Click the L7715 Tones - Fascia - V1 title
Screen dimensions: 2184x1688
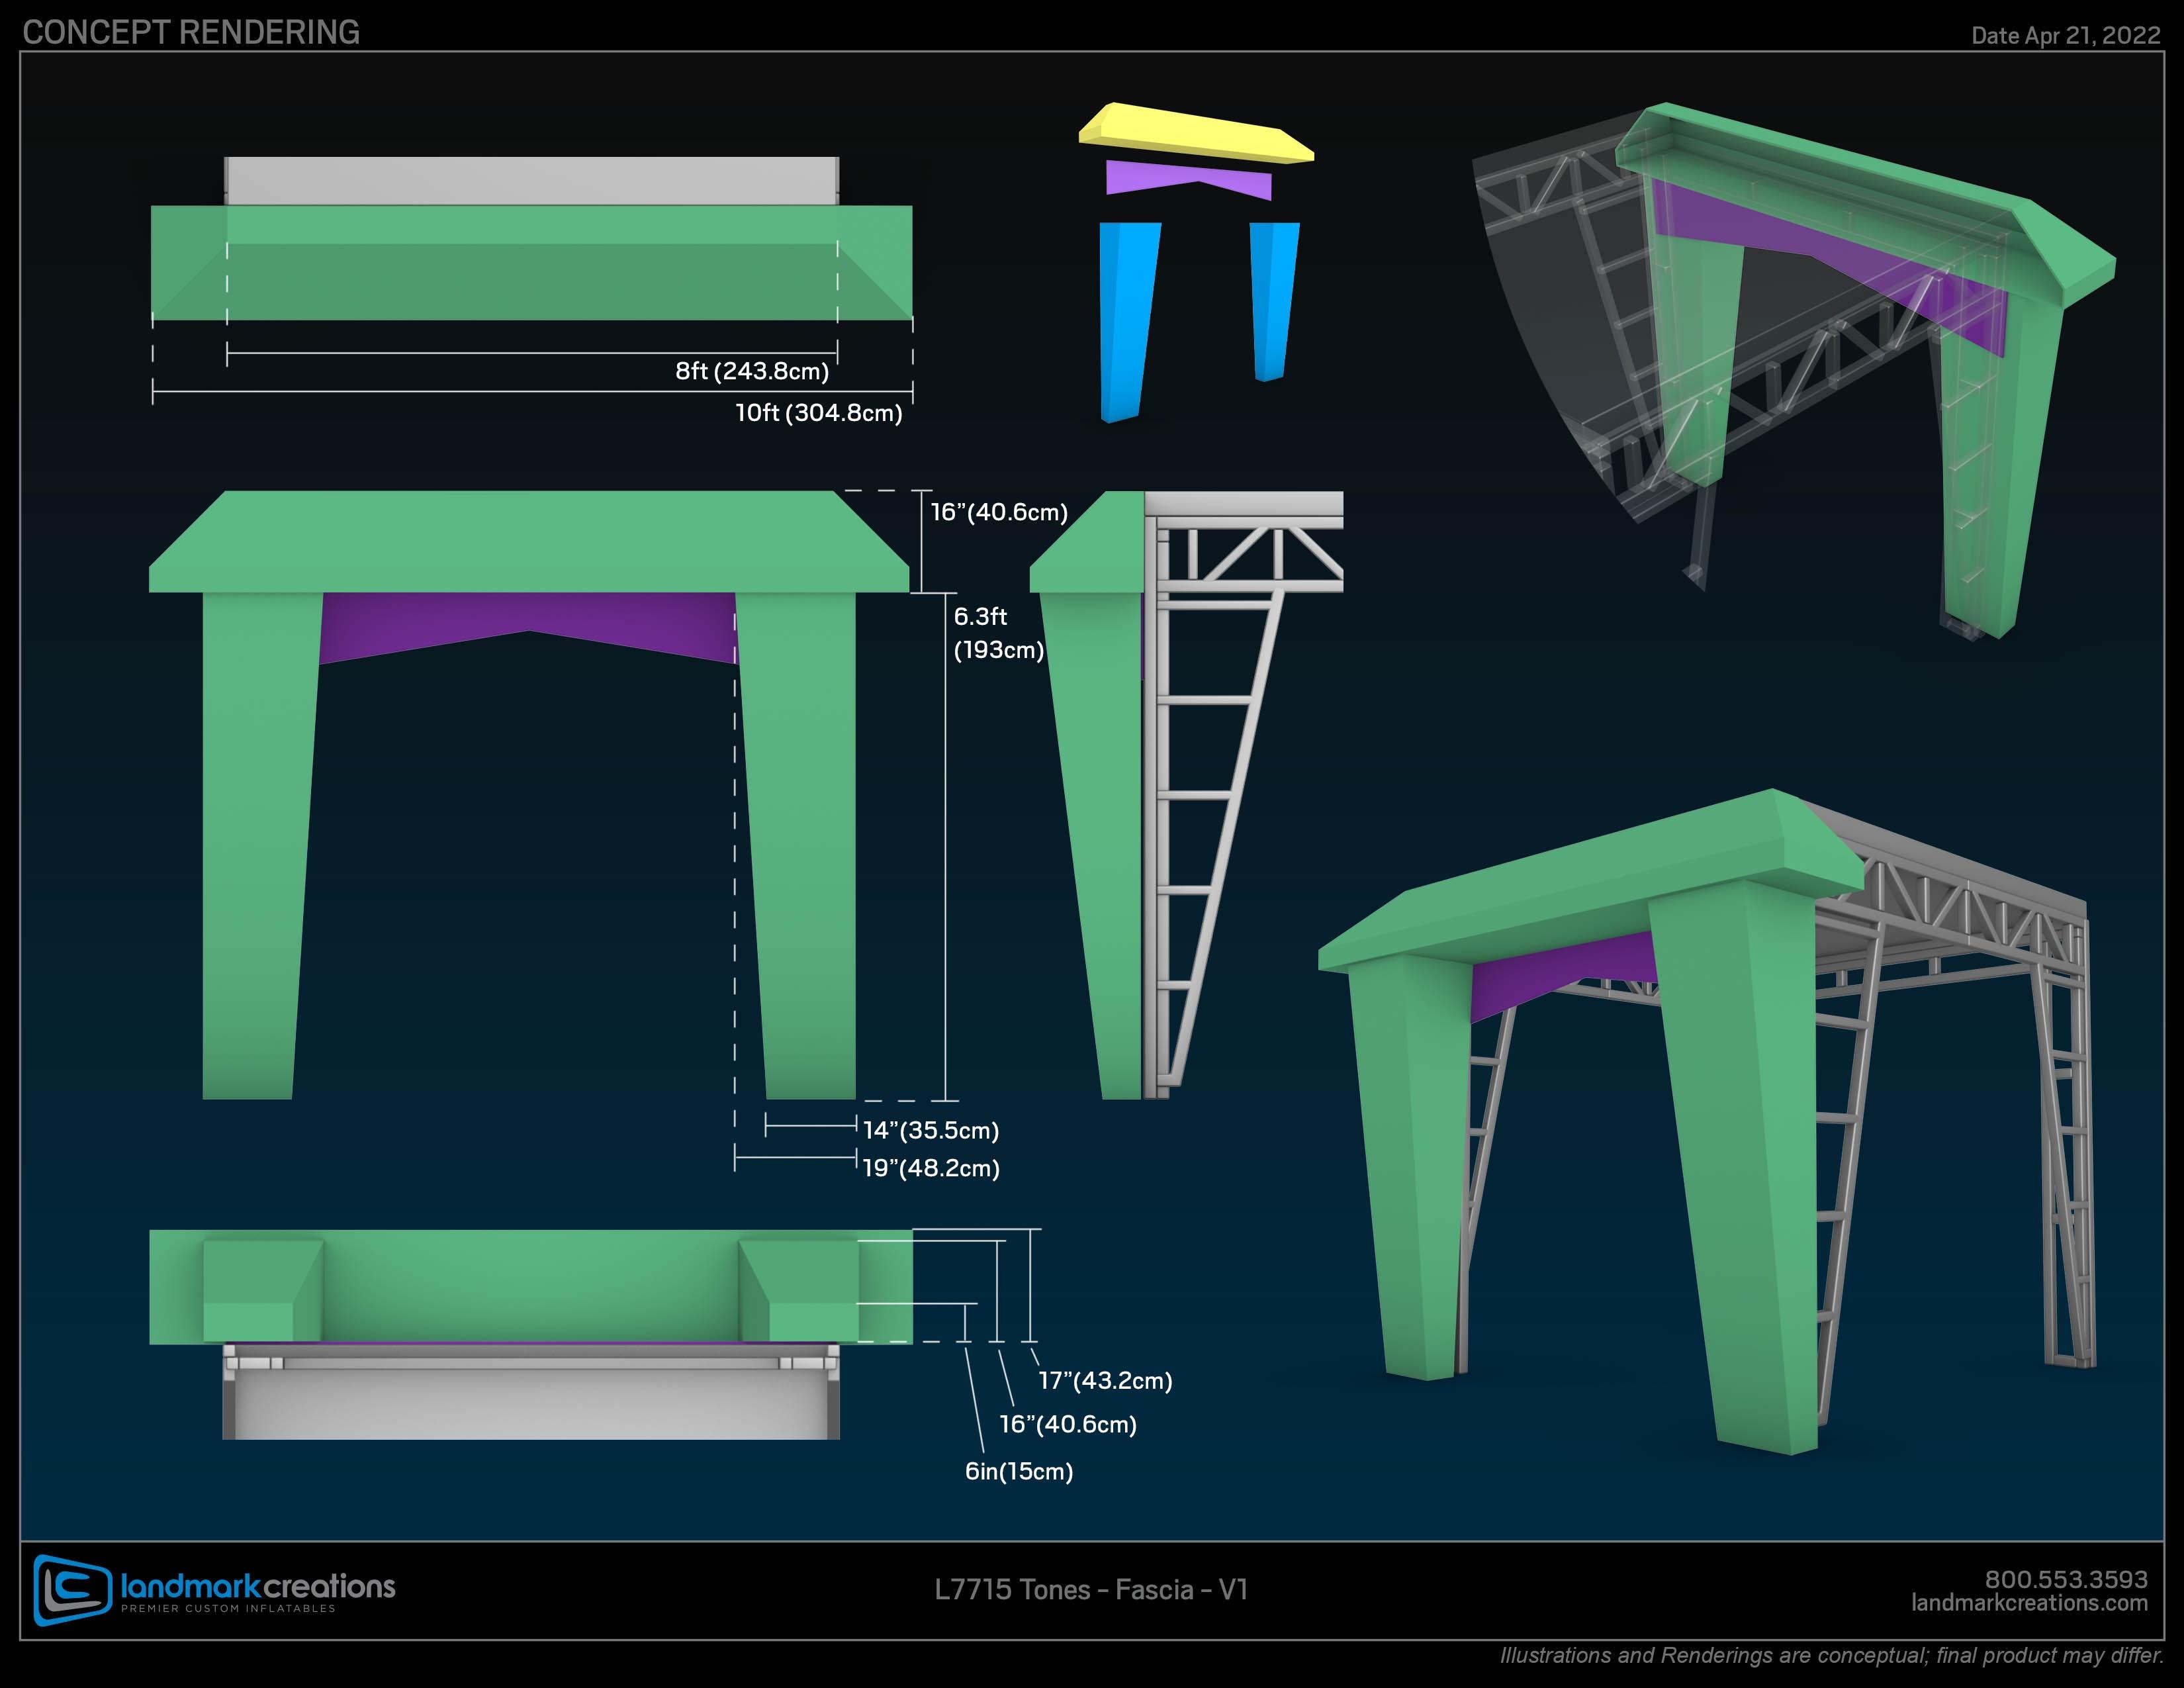[x=1091, y=1590]
